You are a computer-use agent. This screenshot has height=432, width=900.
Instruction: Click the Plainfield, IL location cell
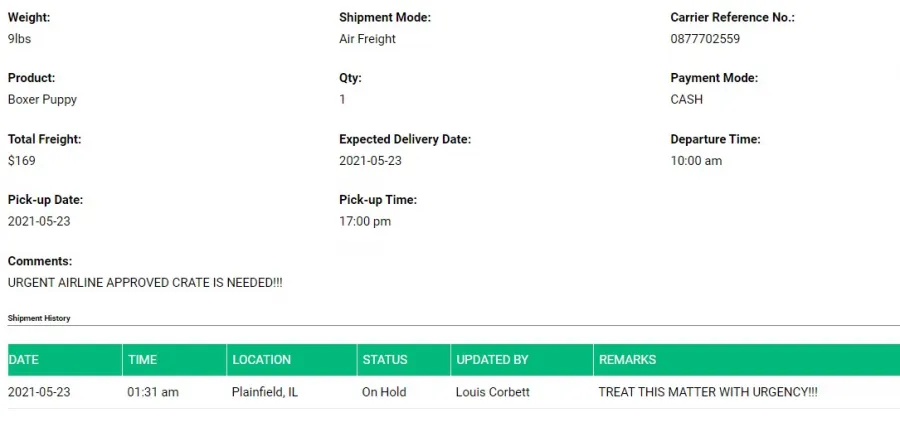click(x=265, y=392)
